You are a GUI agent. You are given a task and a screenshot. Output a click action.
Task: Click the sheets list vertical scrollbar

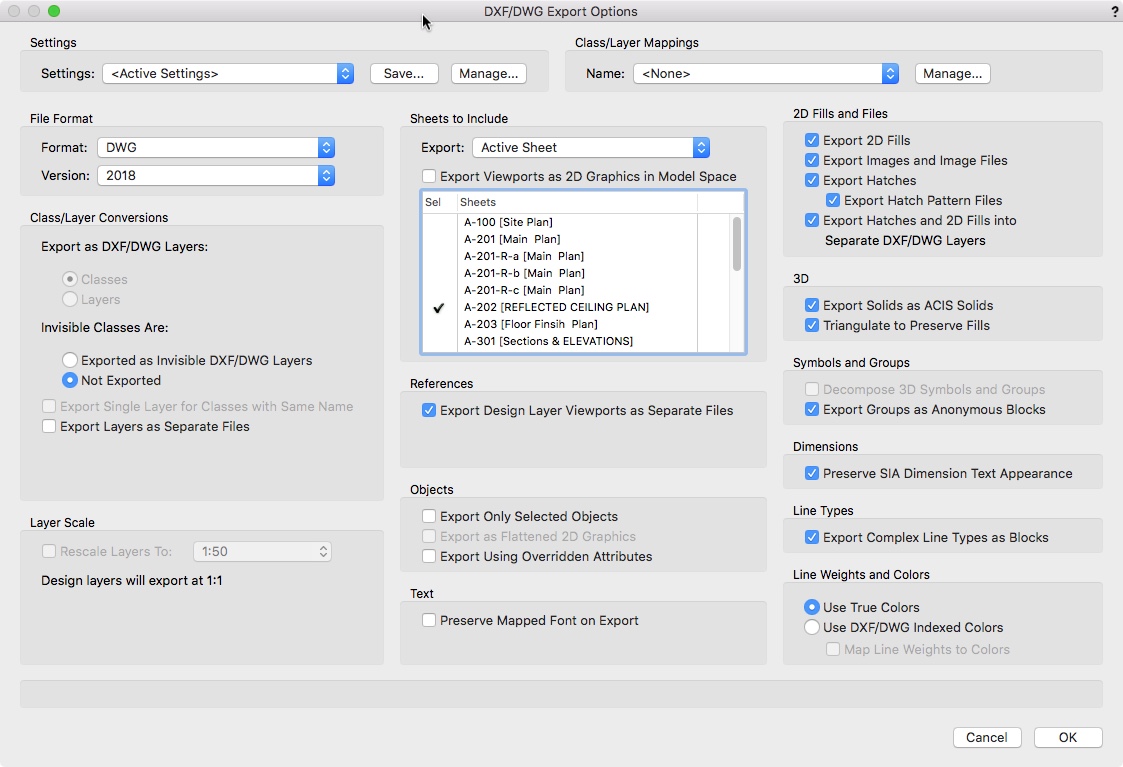(x=737, y=244)
